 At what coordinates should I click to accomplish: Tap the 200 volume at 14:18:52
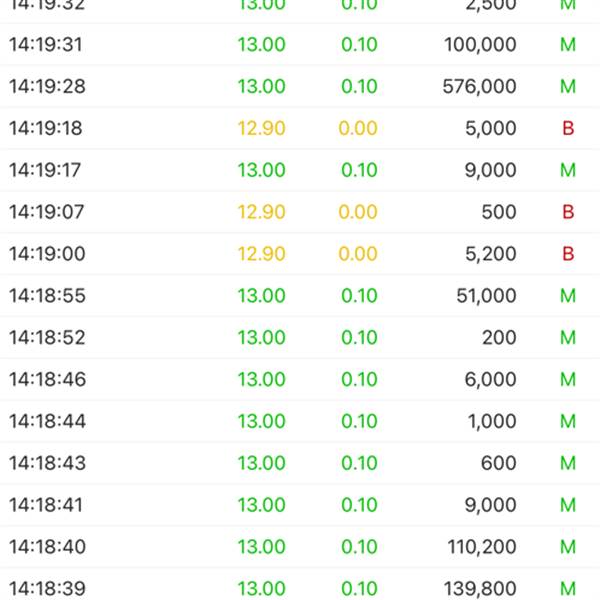click(x=499, y=338)
